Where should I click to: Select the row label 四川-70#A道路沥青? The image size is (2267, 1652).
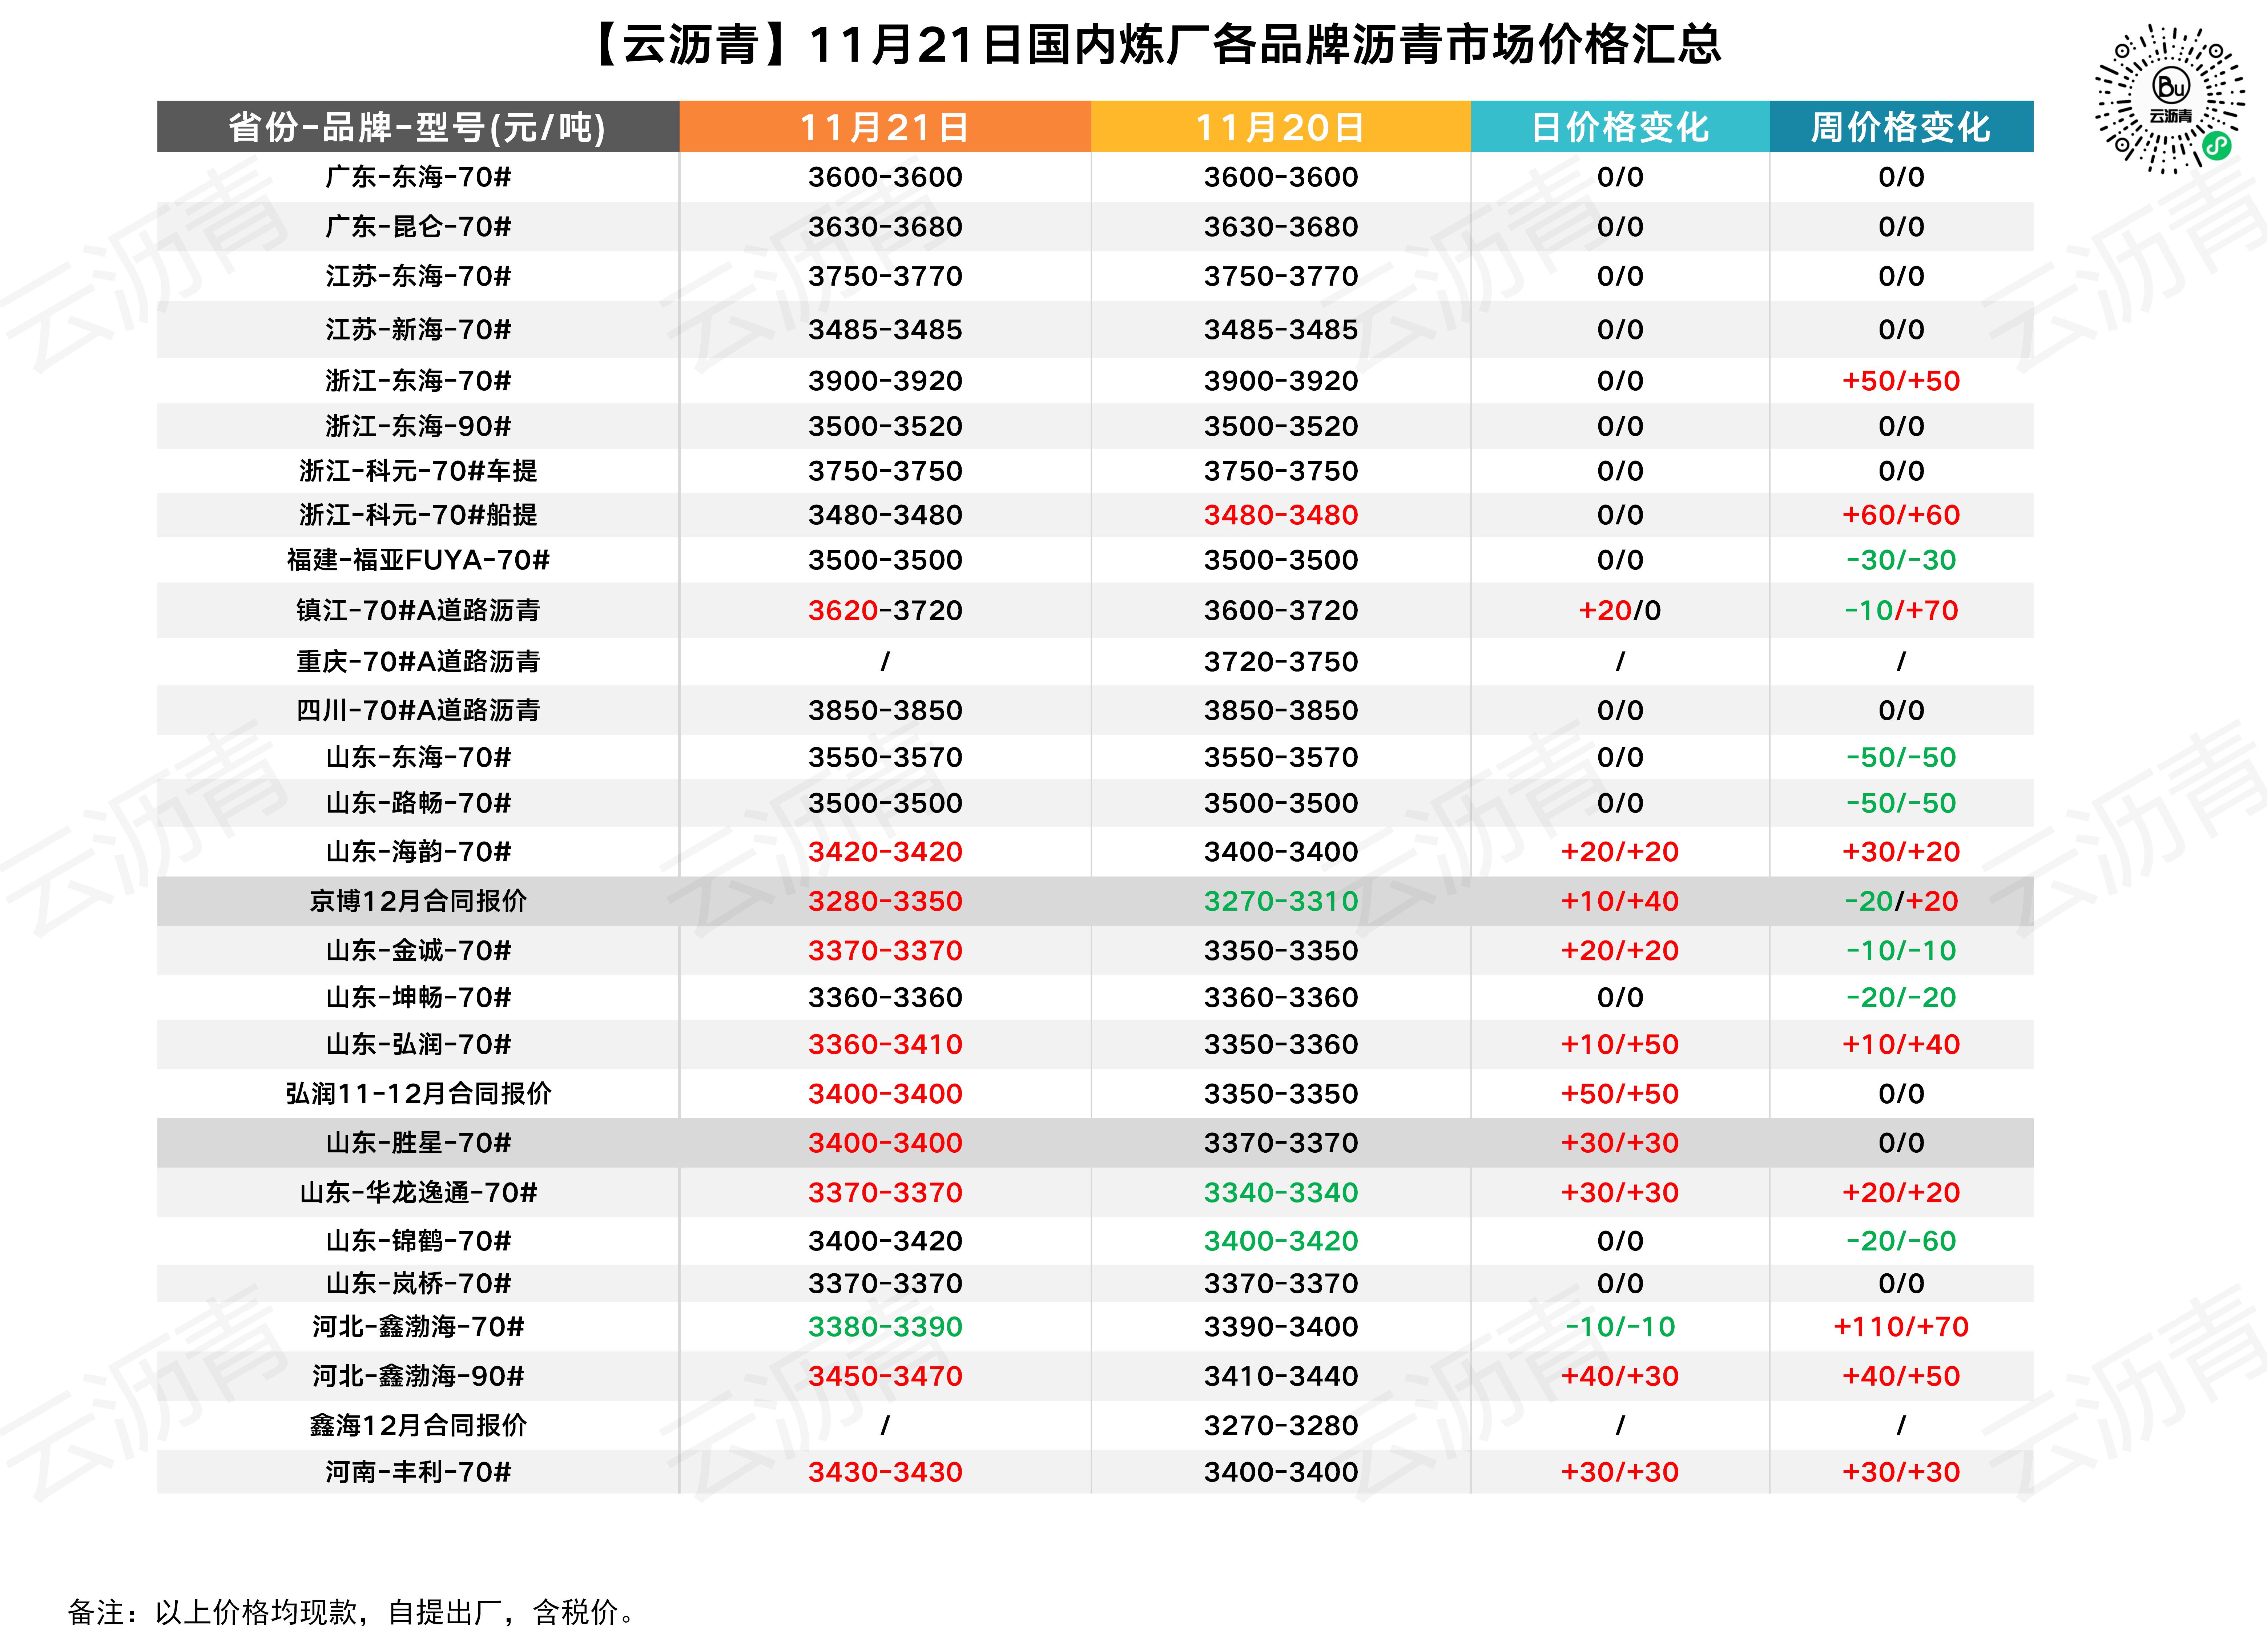tap(418, 710)
